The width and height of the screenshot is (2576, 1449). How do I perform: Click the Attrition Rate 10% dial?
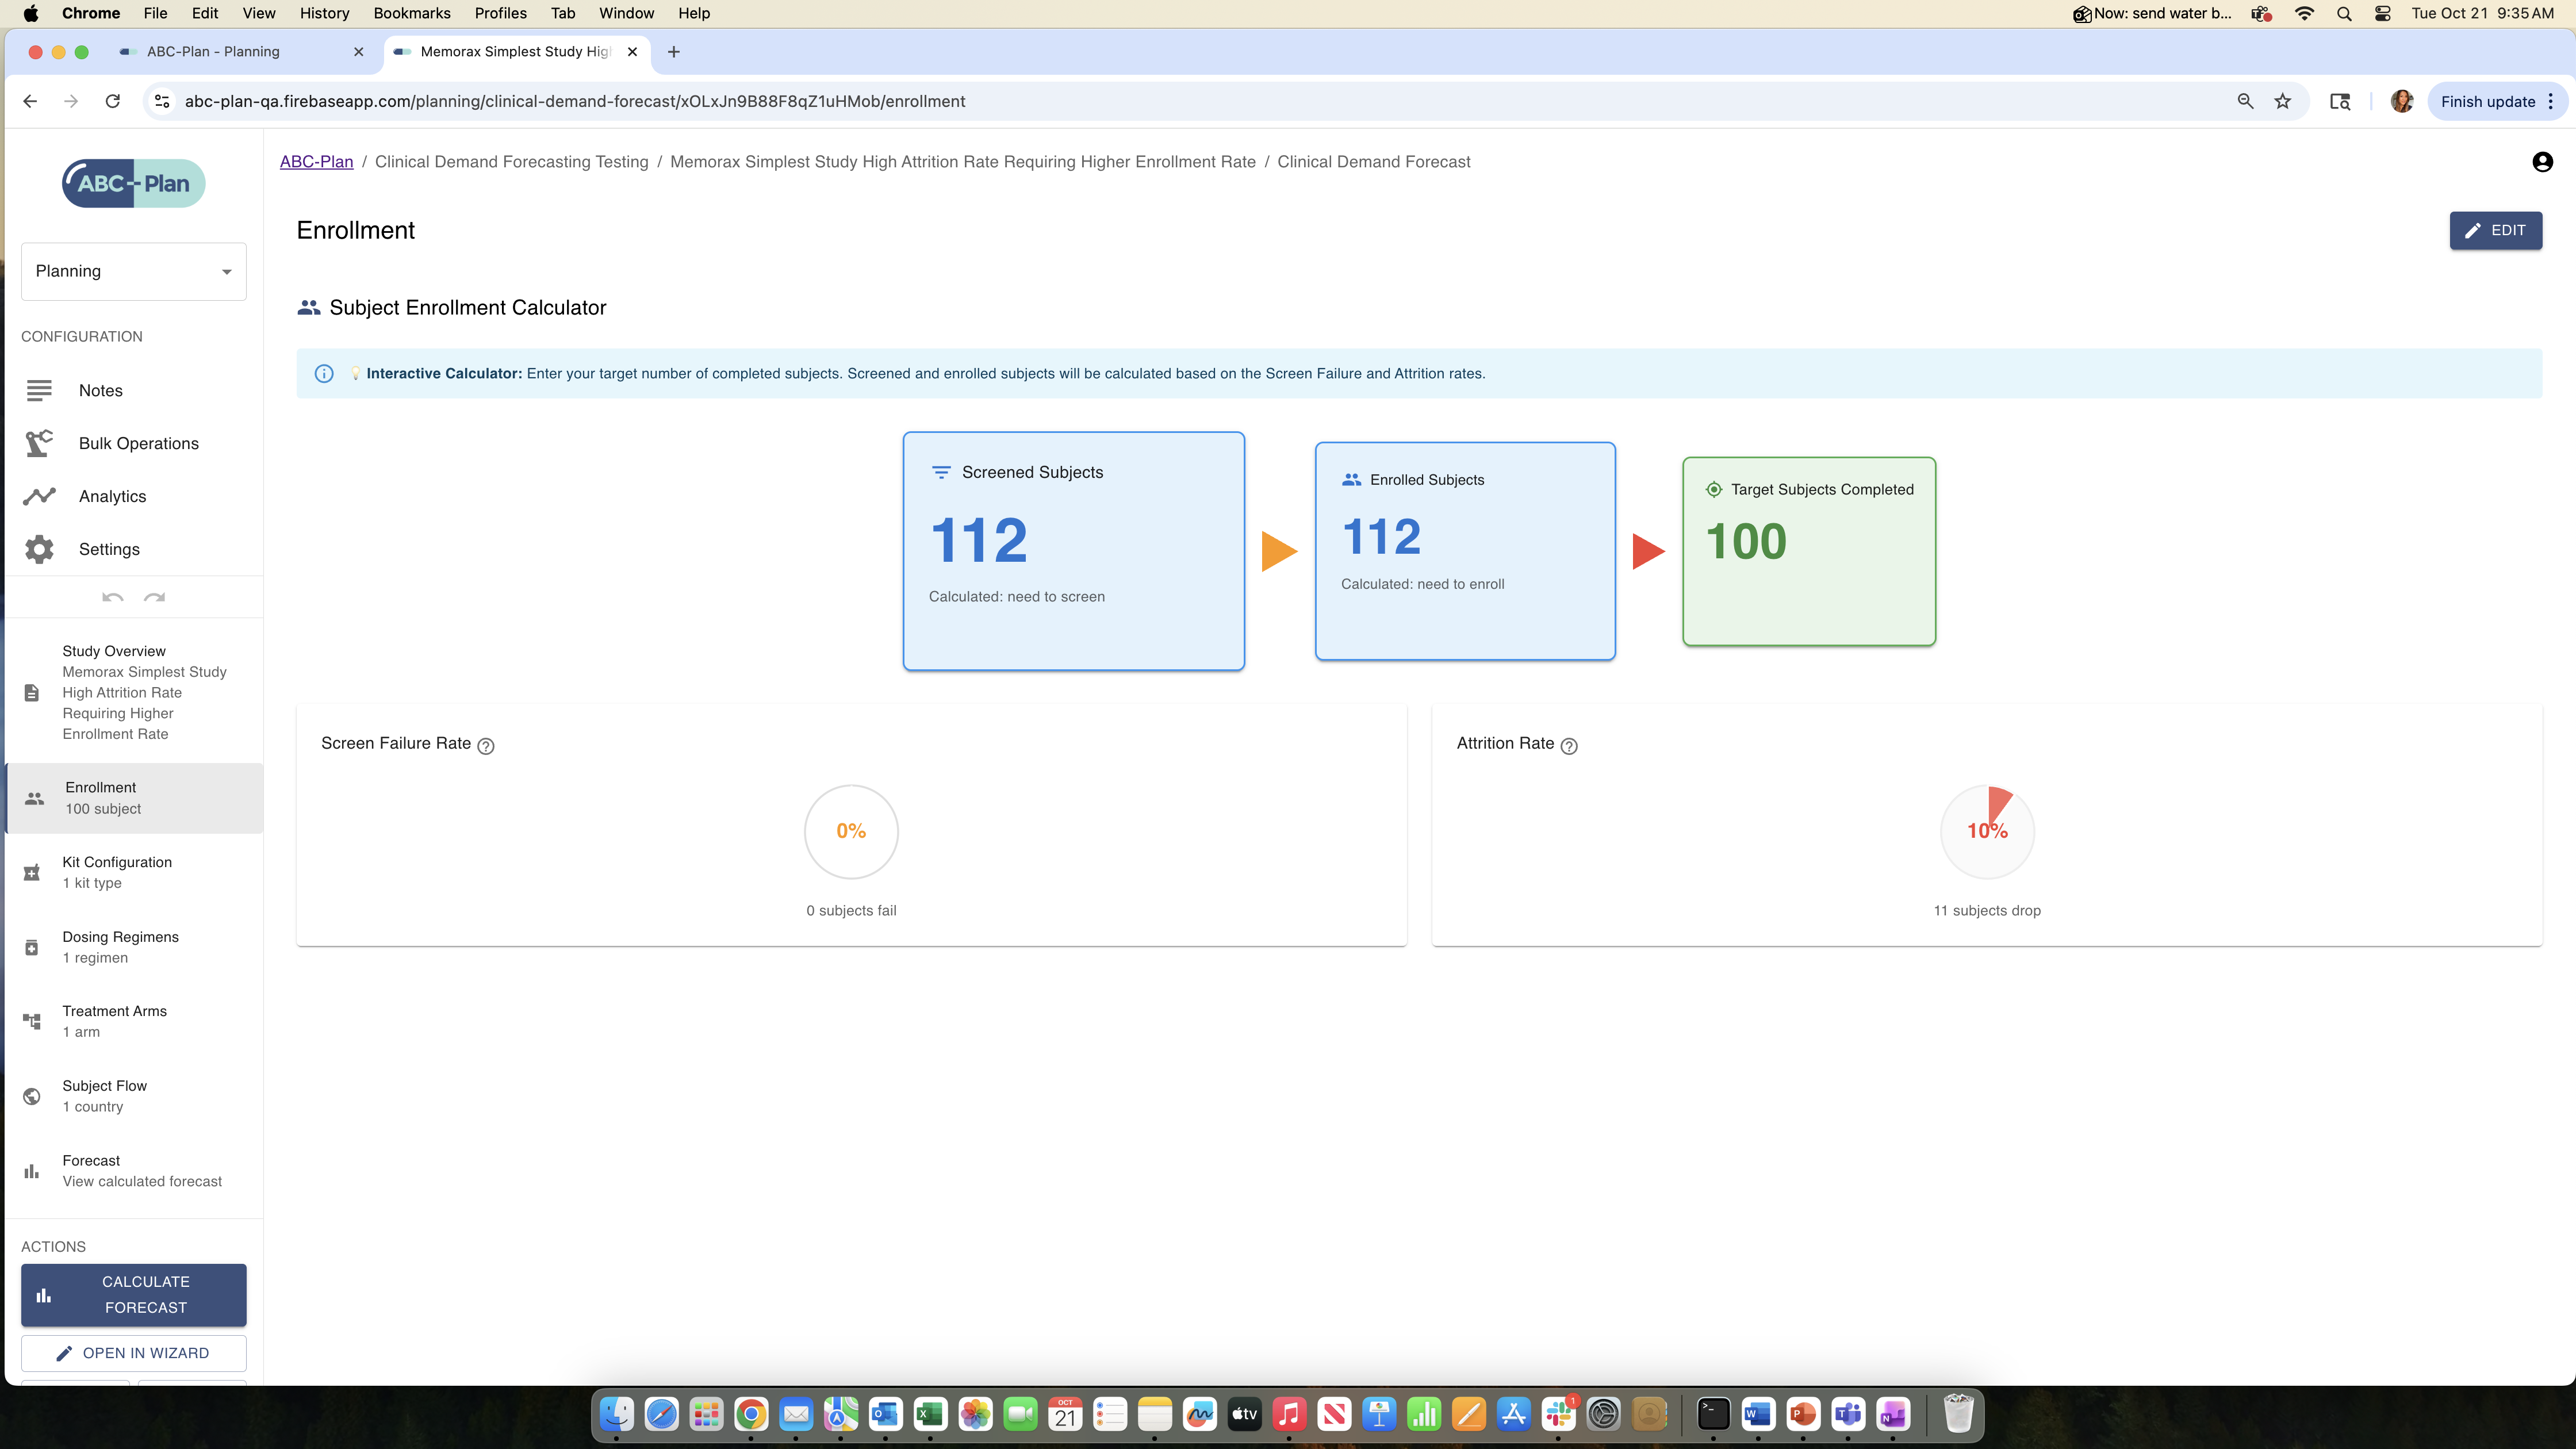[1986, 831]
